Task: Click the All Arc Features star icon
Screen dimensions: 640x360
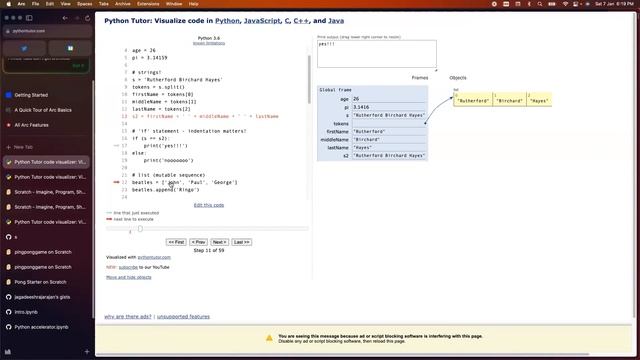Action: point(9,125)
